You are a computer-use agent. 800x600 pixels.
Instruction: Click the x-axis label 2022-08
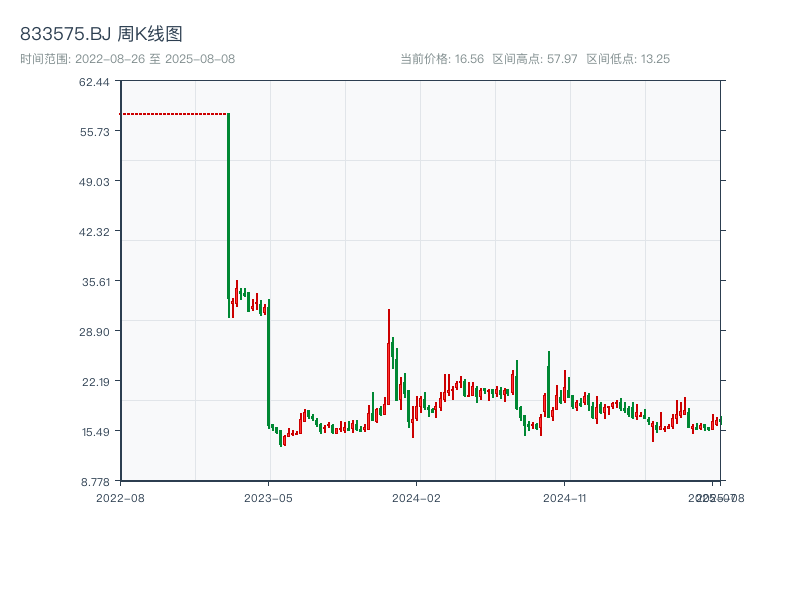pos(120,498)
